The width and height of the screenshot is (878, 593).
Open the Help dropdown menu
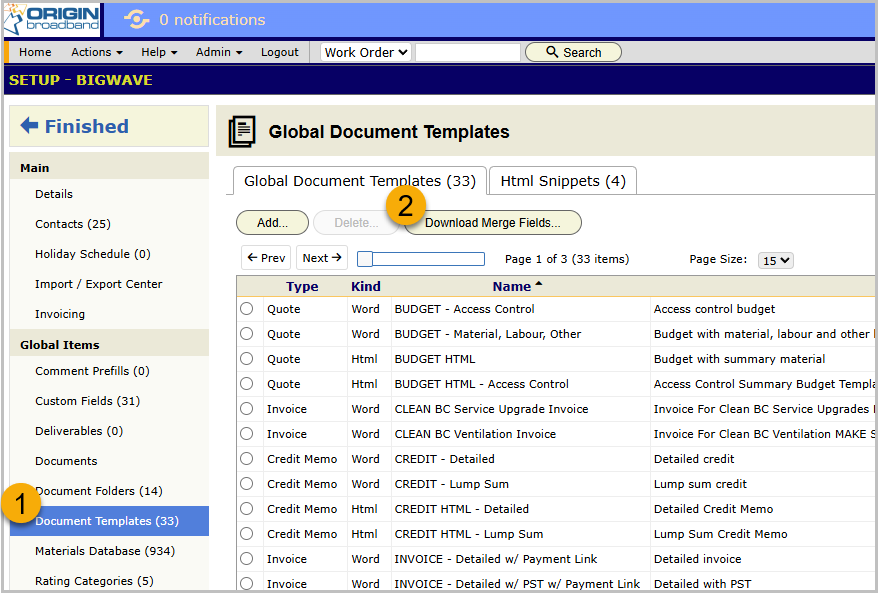159,52
